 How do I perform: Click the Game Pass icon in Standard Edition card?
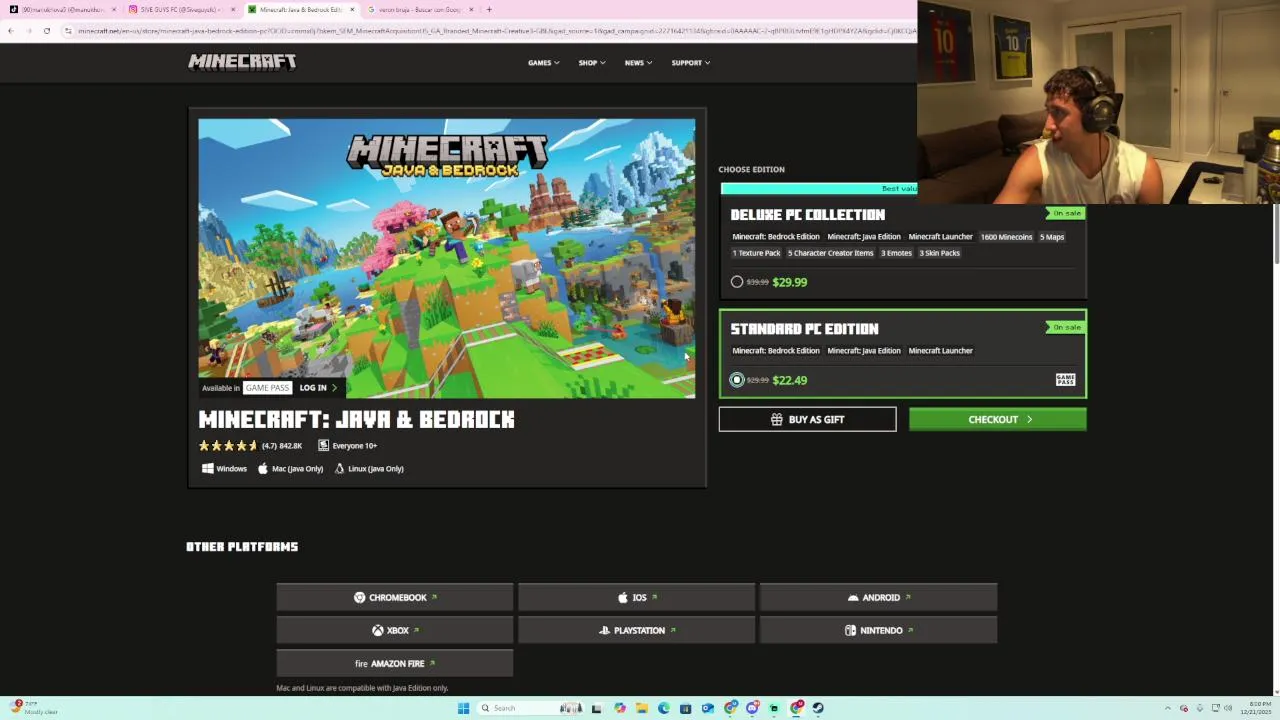[1065, 380]
